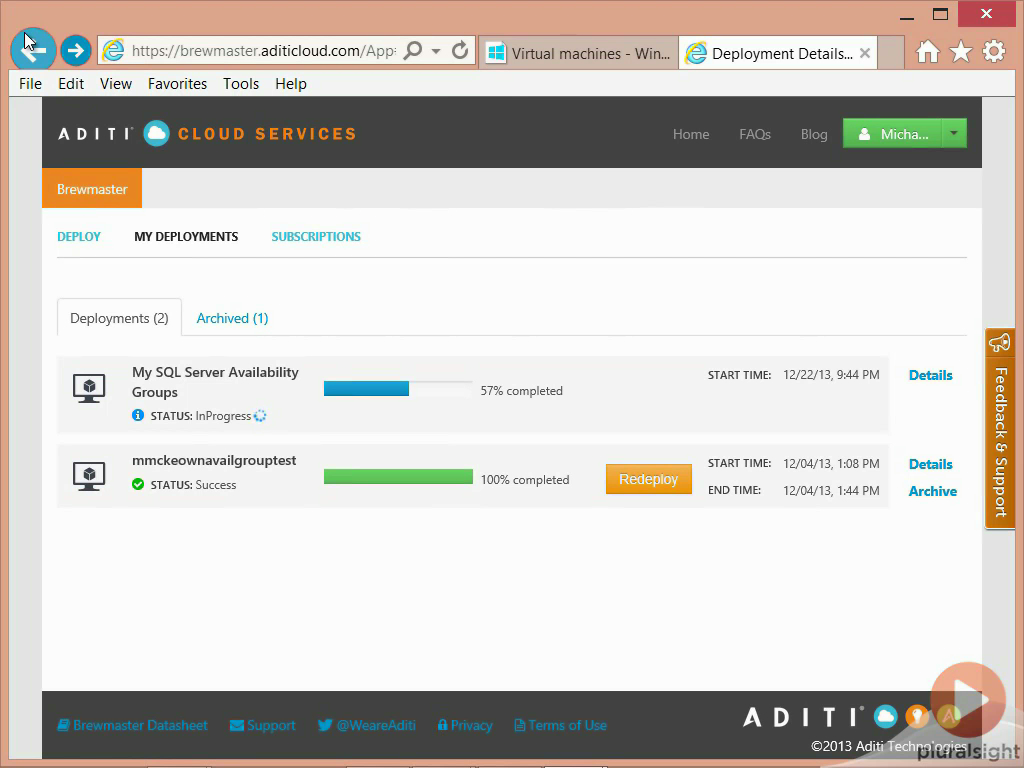The width and height of the screenshot is (1024, 768).
Task: Click the Aditi cloud logo icon
Action: [x=156, y=134]
